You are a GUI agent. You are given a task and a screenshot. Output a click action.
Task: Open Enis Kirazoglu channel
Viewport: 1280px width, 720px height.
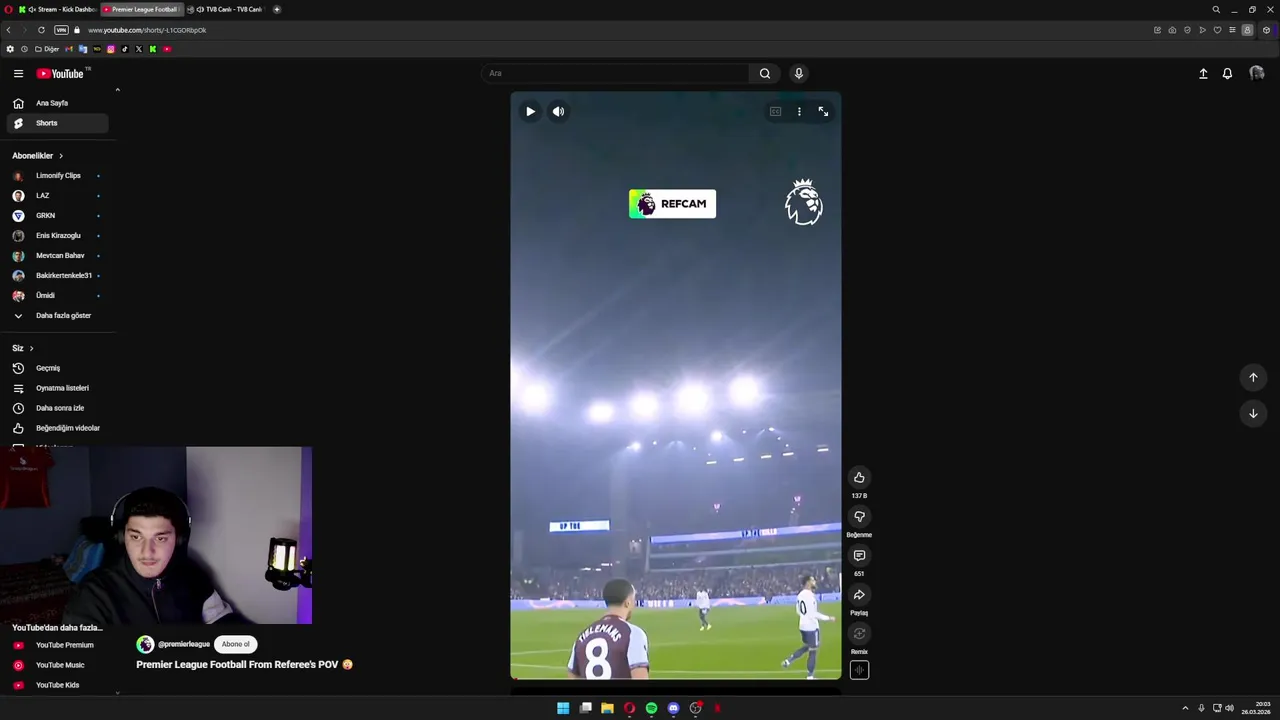(x=58, y=236)
